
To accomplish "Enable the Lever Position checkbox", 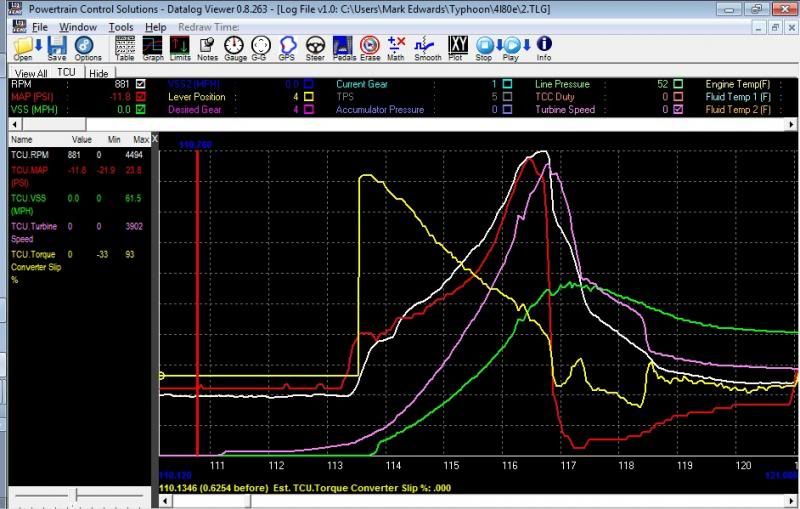I will (309, 96).
